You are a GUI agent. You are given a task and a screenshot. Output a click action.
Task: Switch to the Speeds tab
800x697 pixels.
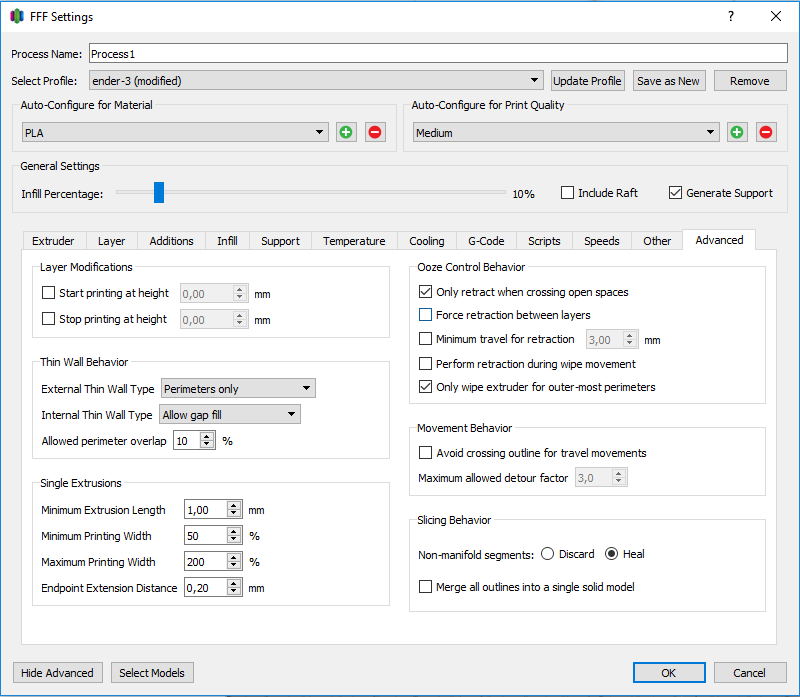(602, 241)
